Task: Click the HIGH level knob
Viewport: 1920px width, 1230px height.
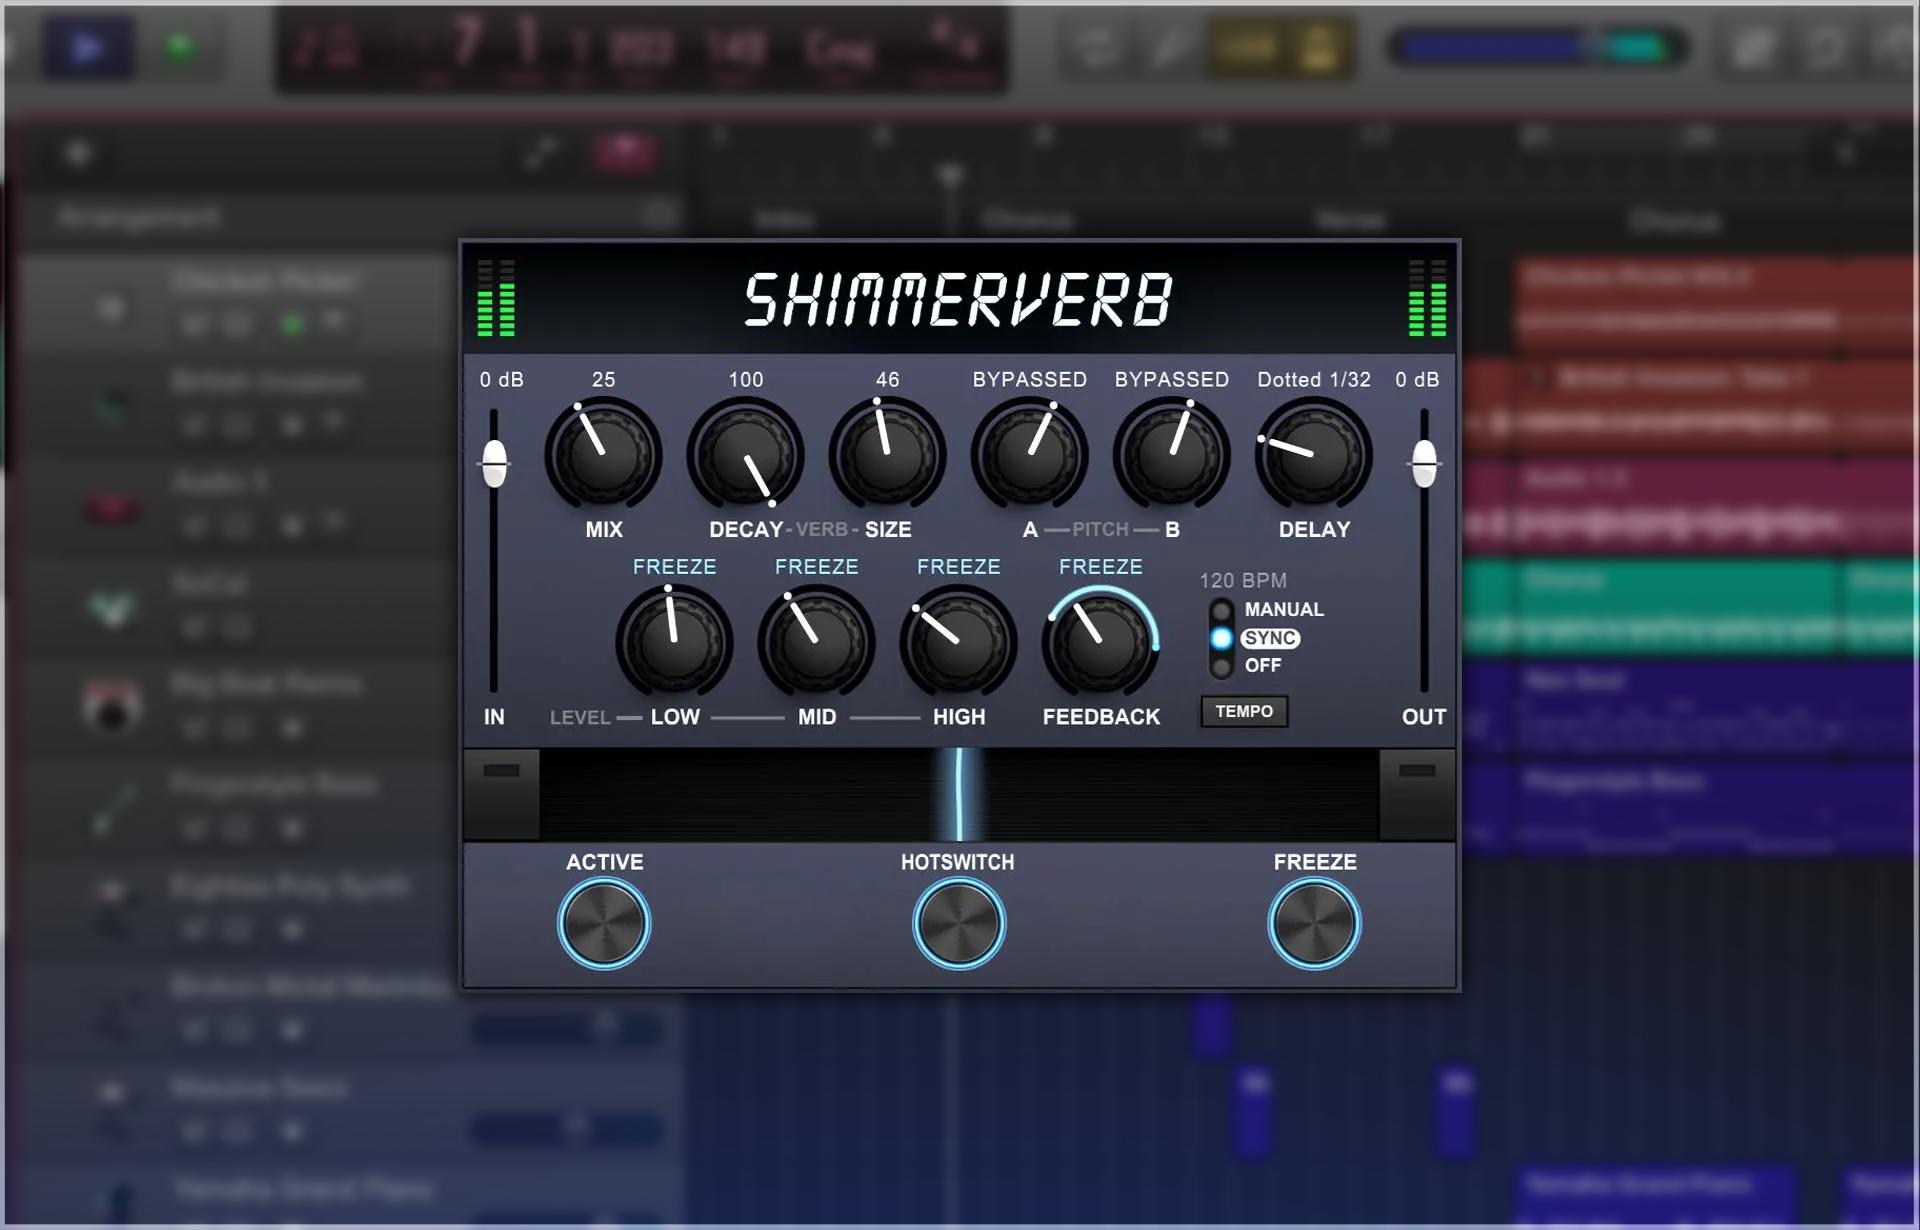Action: coord(958,642)
